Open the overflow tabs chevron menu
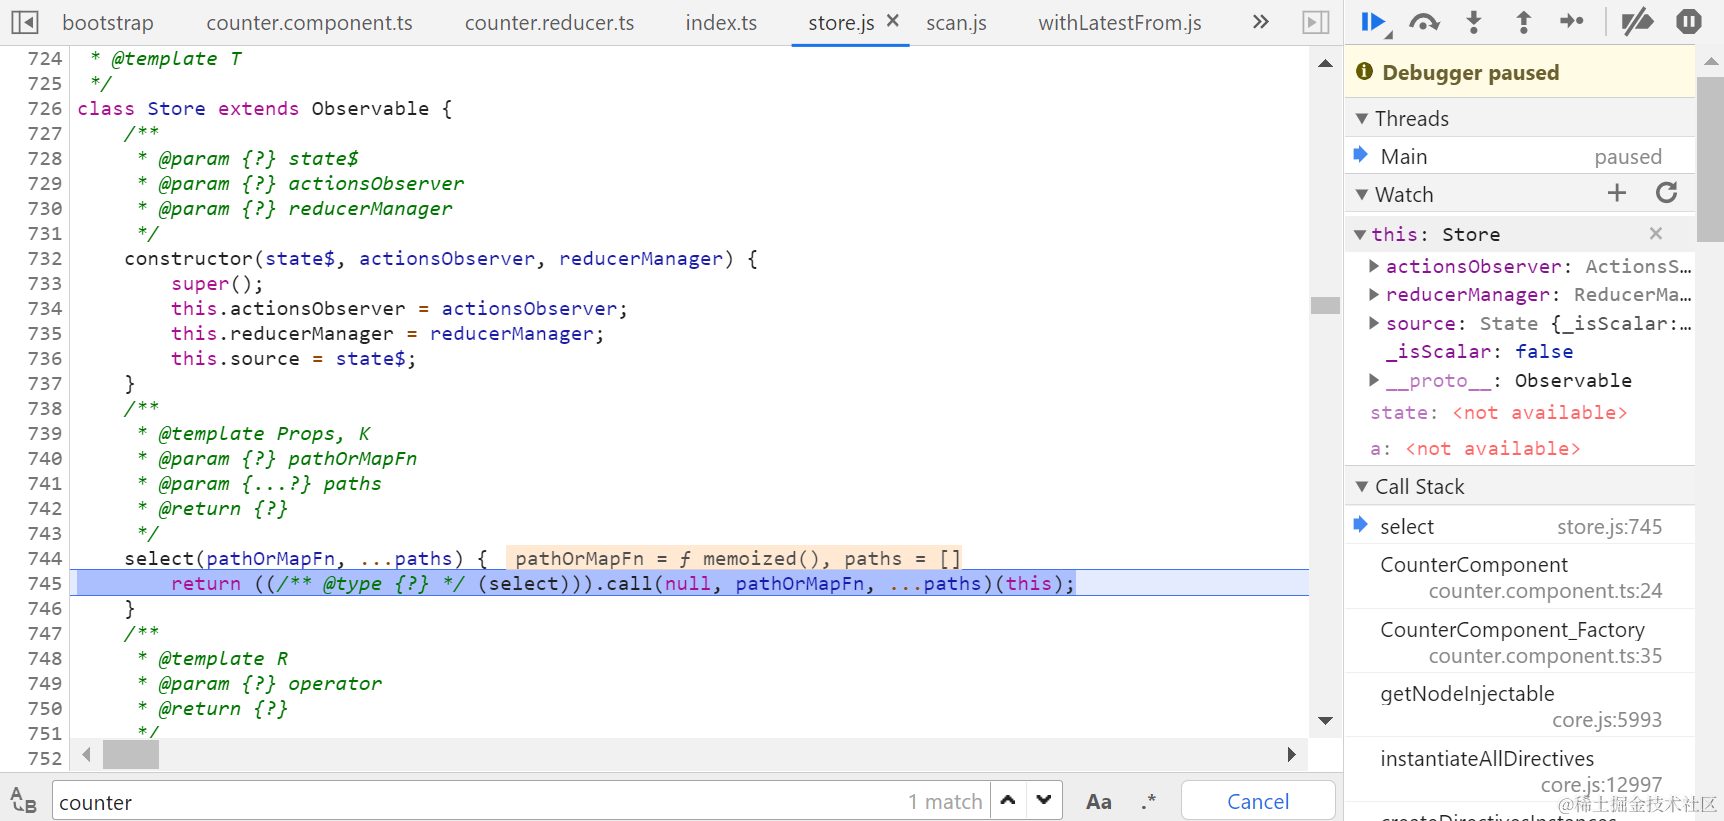The height and width of the screenshot is (821, 1724). pyautogui.click(x=1260, y=22)
